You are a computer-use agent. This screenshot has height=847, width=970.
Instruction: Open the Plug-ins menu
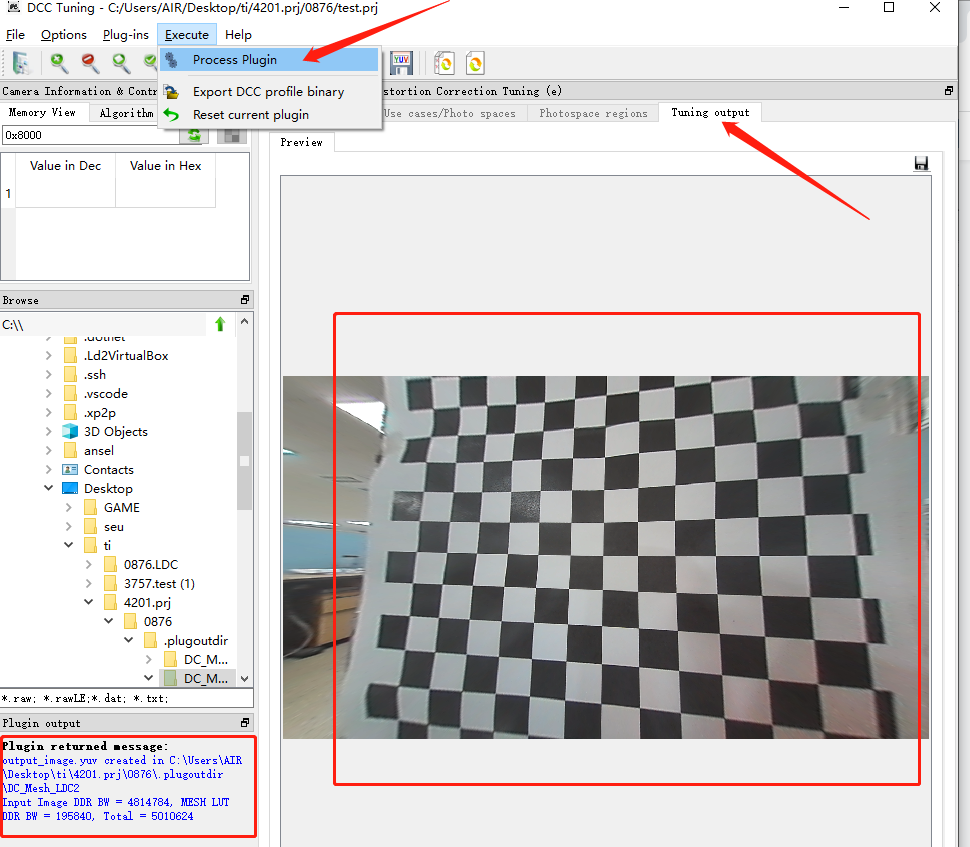tap(126, 35)
